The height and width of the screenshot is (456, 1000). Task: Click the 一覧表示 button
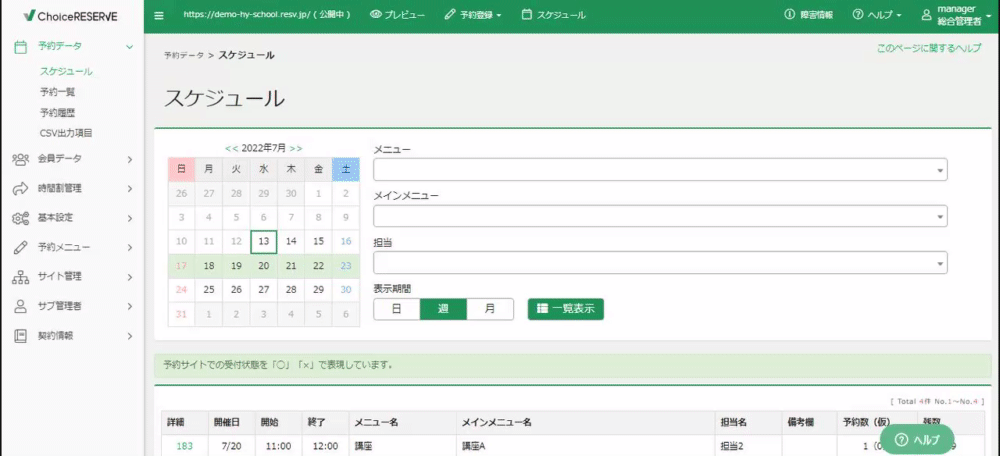coord(566,309)
